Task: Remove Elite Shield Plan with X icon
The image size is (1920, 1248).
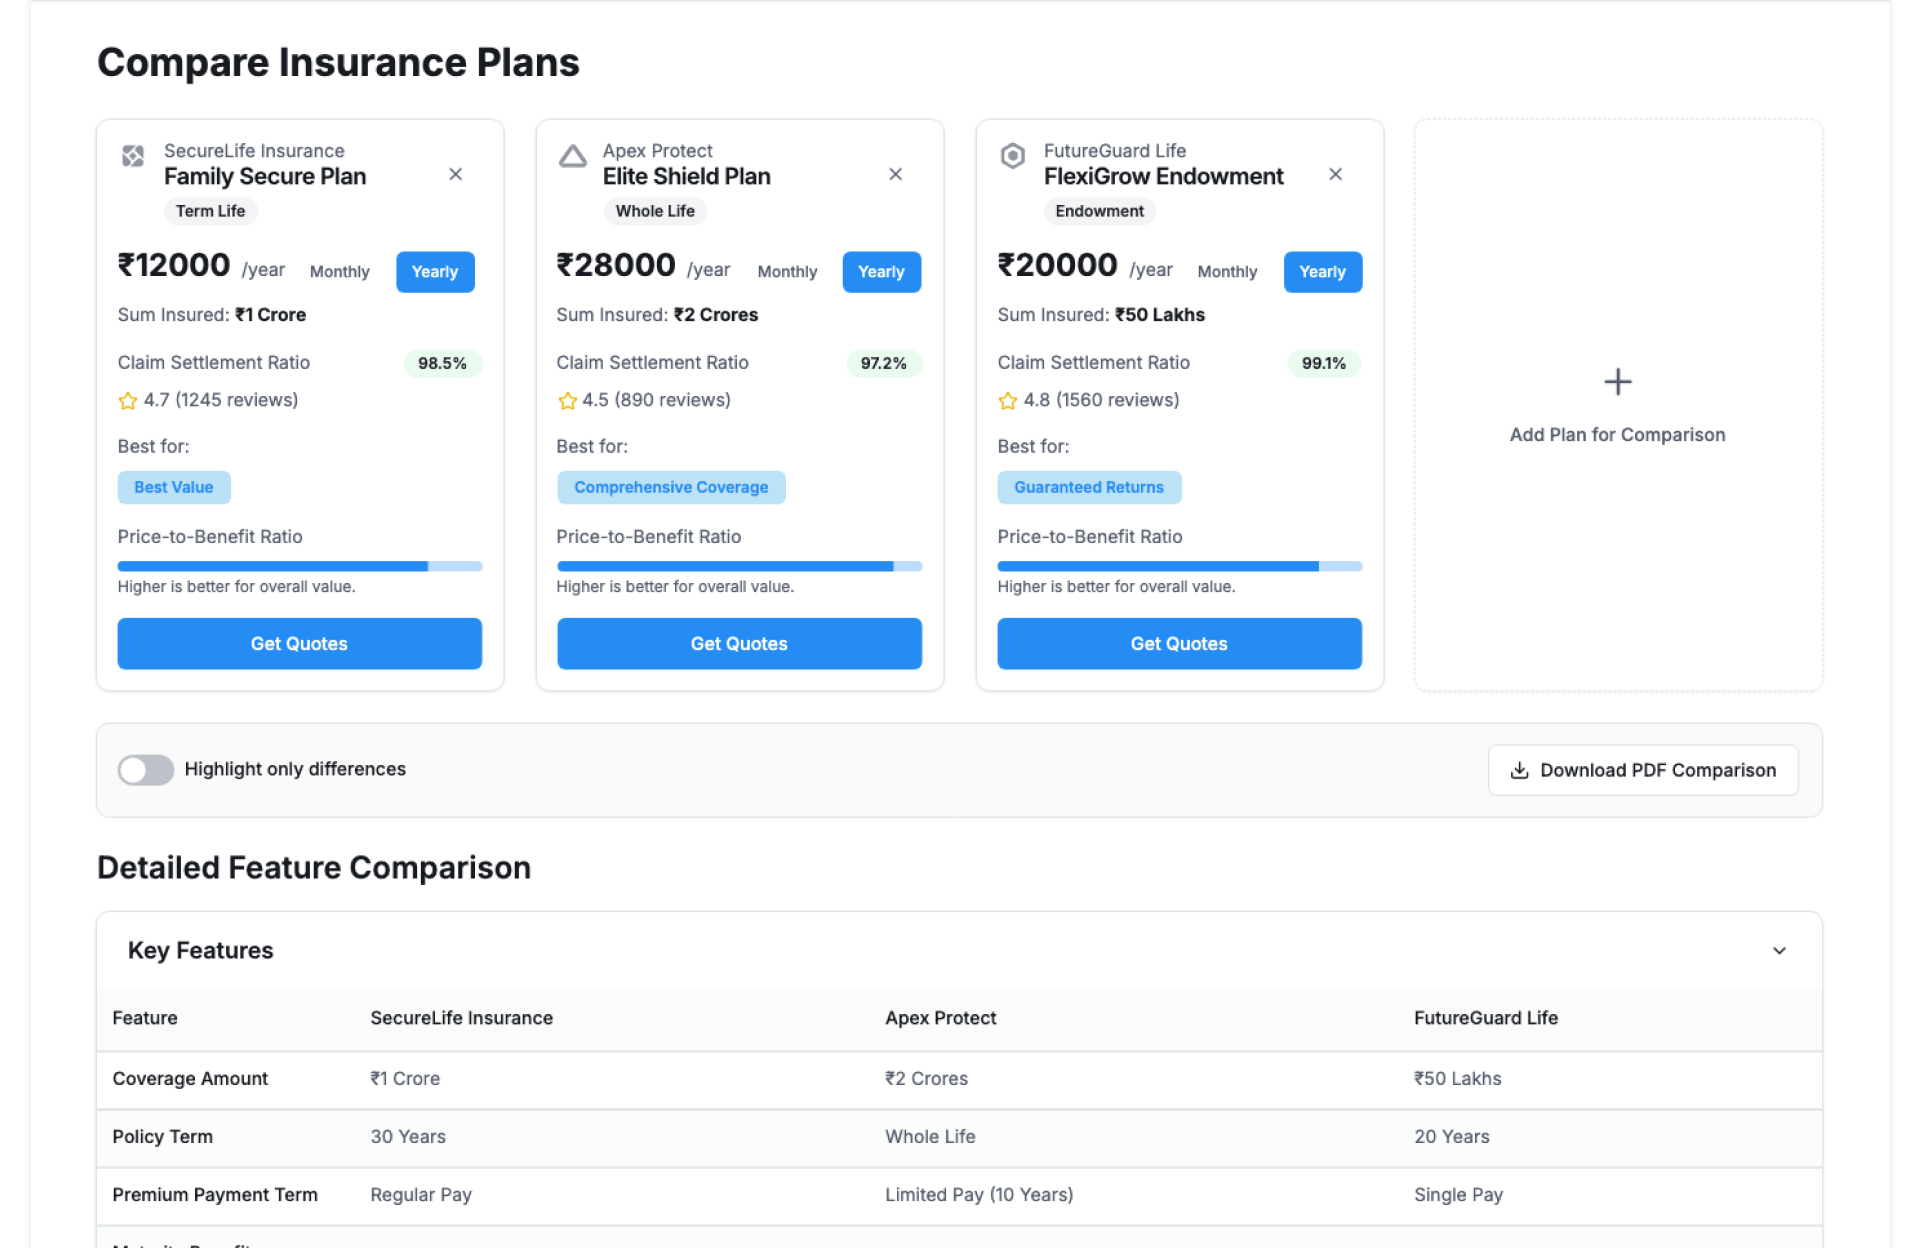Action: (895, 174)
